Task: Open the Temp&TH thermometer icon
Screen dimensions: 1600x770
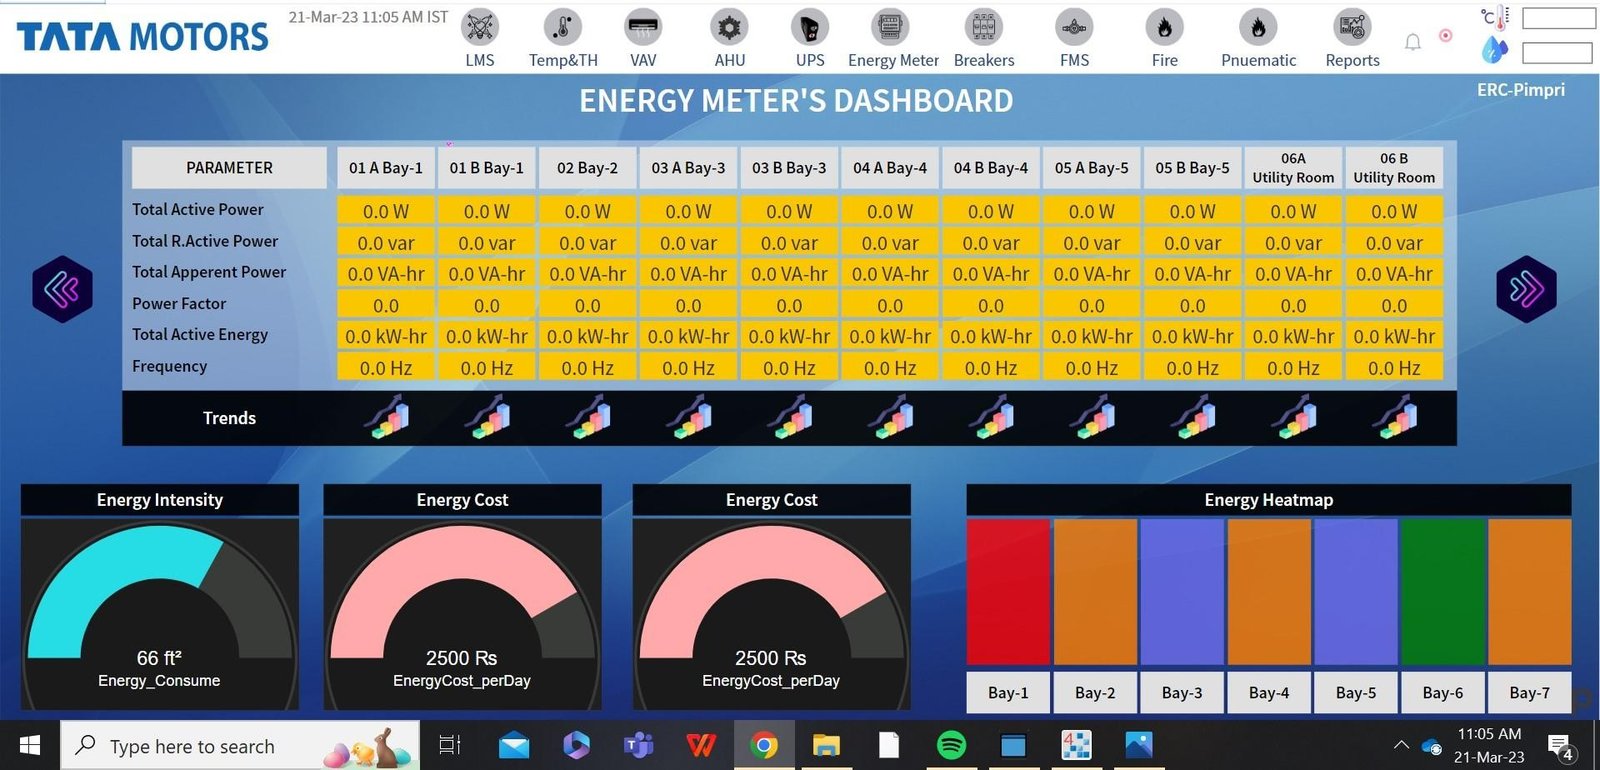Action: 562,27
